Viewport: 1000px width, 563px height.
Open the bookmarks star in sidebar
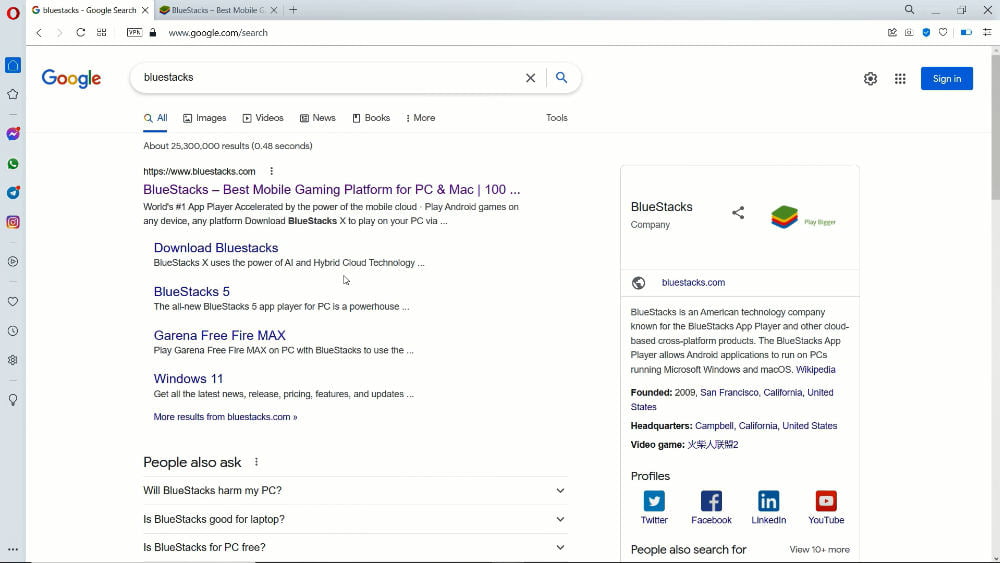(13, 94)
